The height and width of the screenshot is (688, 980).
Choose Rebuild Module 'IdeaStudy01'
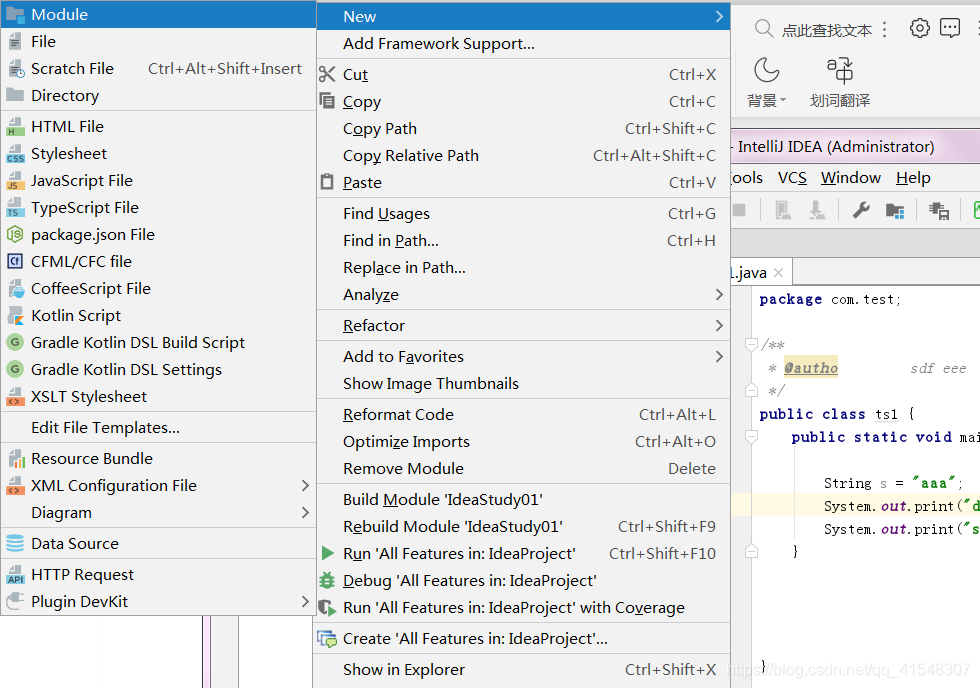523,527
